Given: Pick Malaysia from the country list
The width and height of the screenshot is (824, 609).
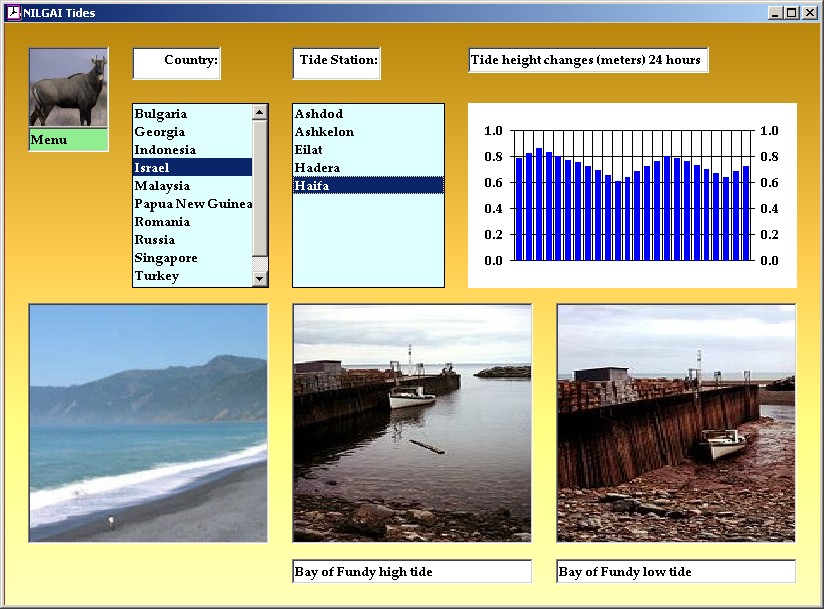Looking at the screenshot, I should point(162,186).
